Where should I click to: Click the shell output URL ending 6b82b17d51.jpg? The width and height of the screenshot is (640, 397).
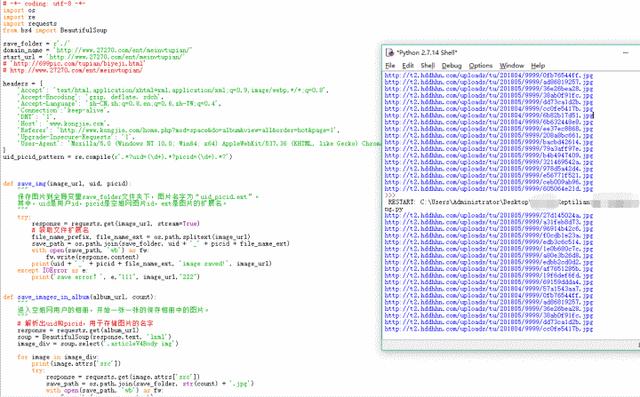(x=489, y=115)
